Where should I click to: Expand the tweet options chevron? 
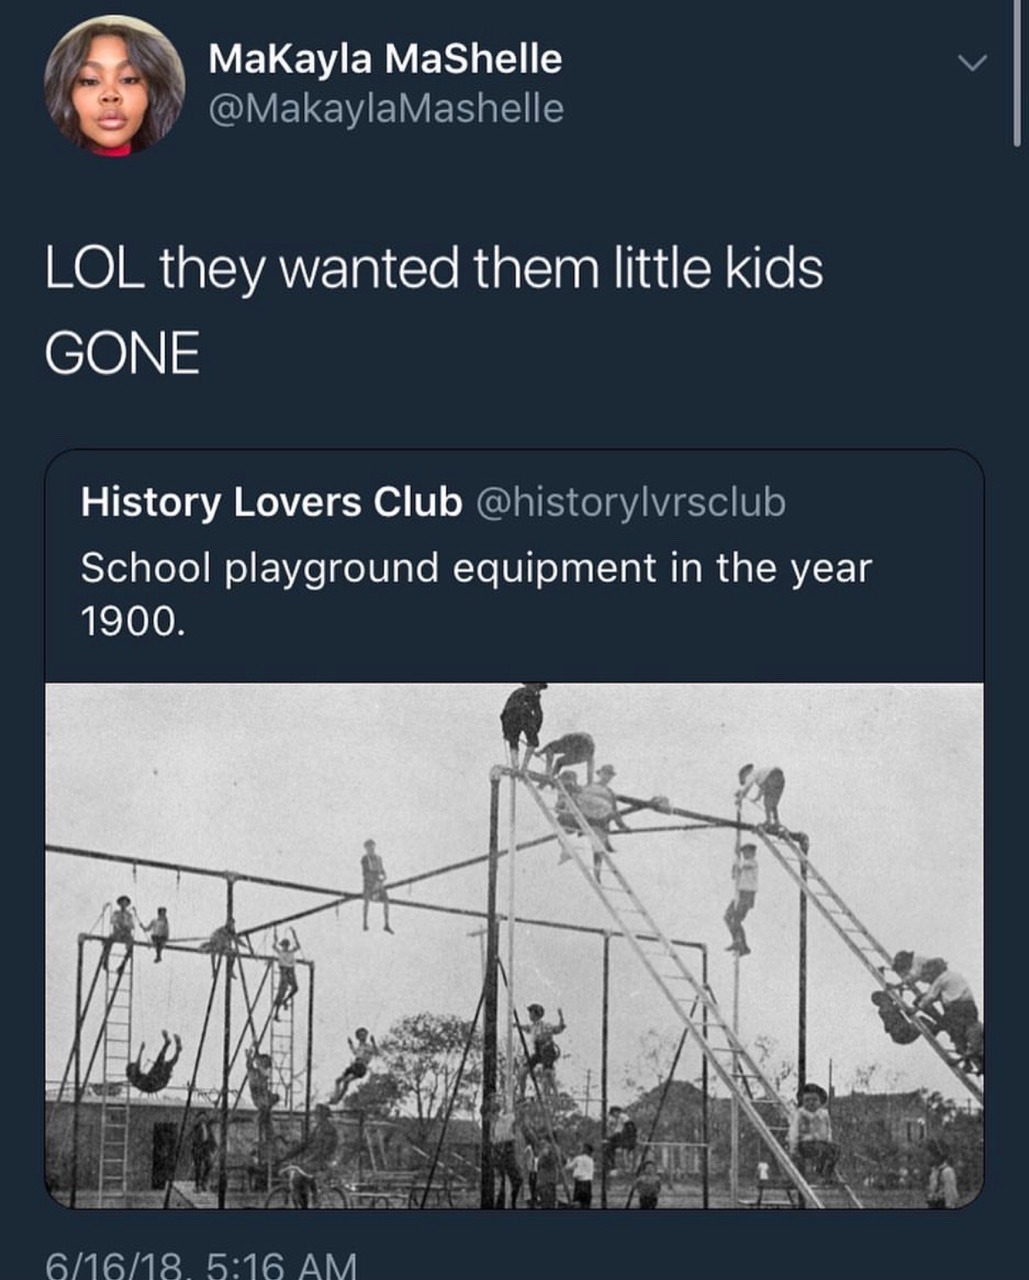[x=972, y=63]
